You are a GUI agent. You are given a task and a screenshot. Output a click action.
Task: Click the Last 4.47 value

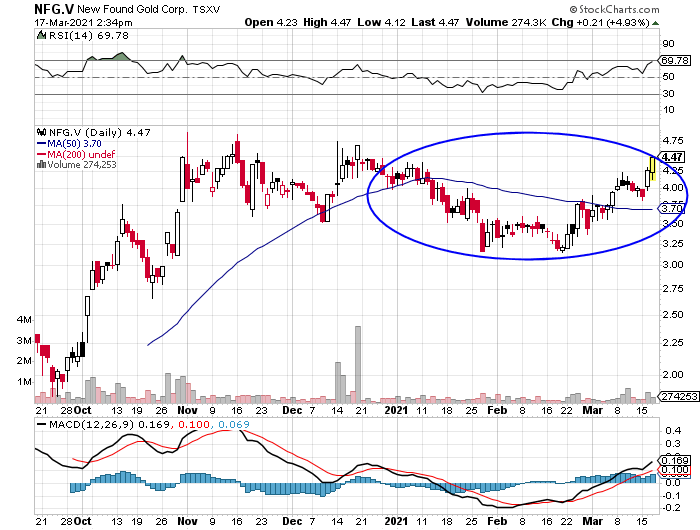[435, 22]
